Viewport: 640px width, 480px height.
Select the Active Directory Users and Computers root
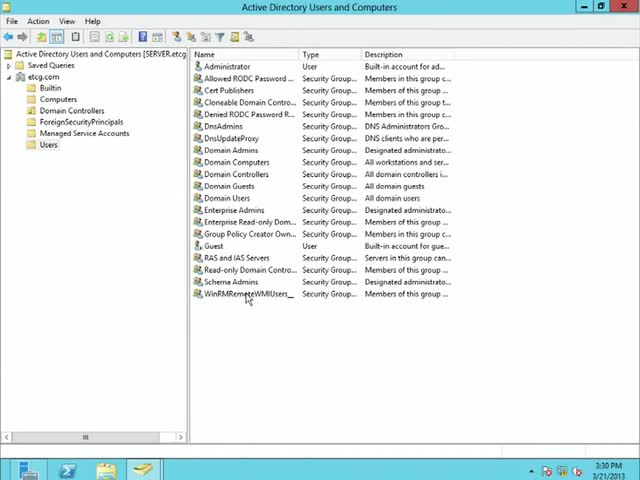coord(101,54)
